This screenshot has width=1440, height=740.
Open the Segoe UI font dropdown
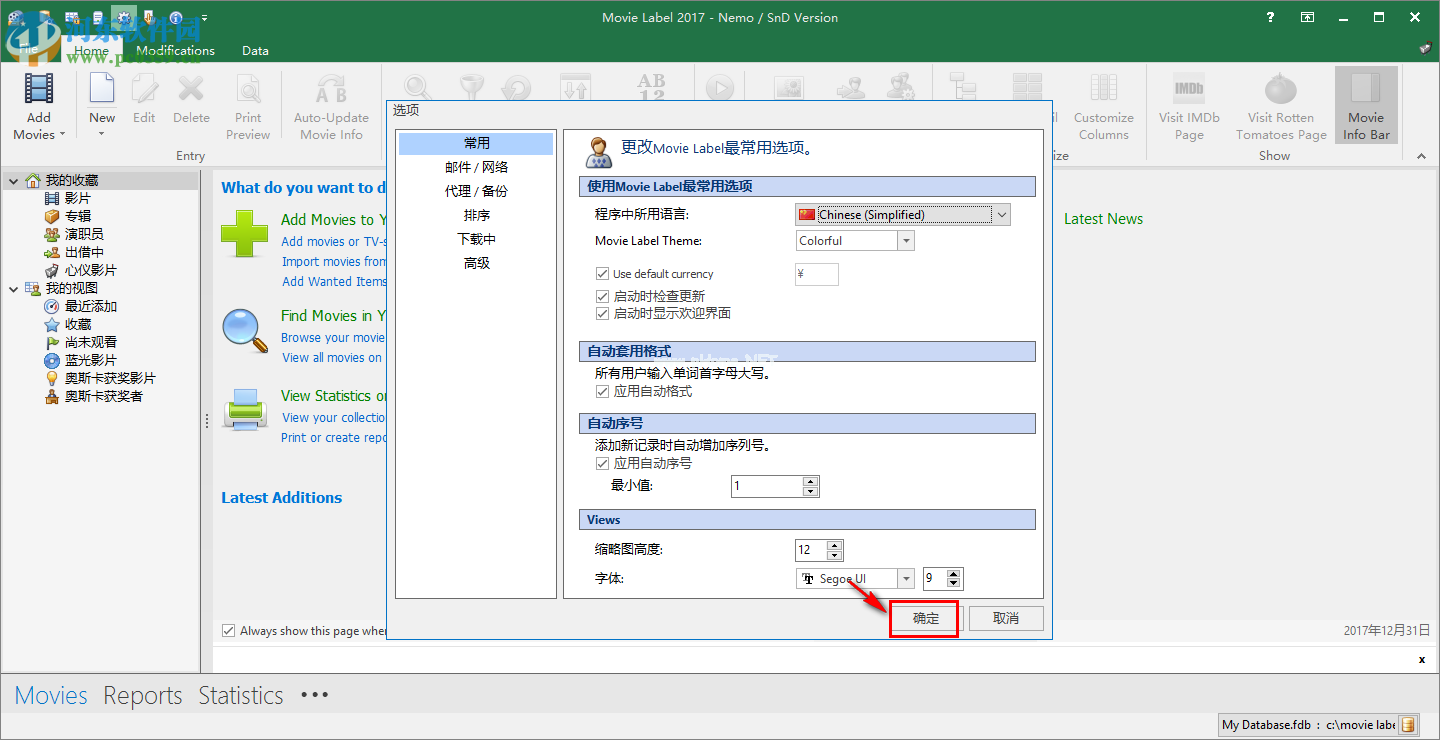coord(905,579)
